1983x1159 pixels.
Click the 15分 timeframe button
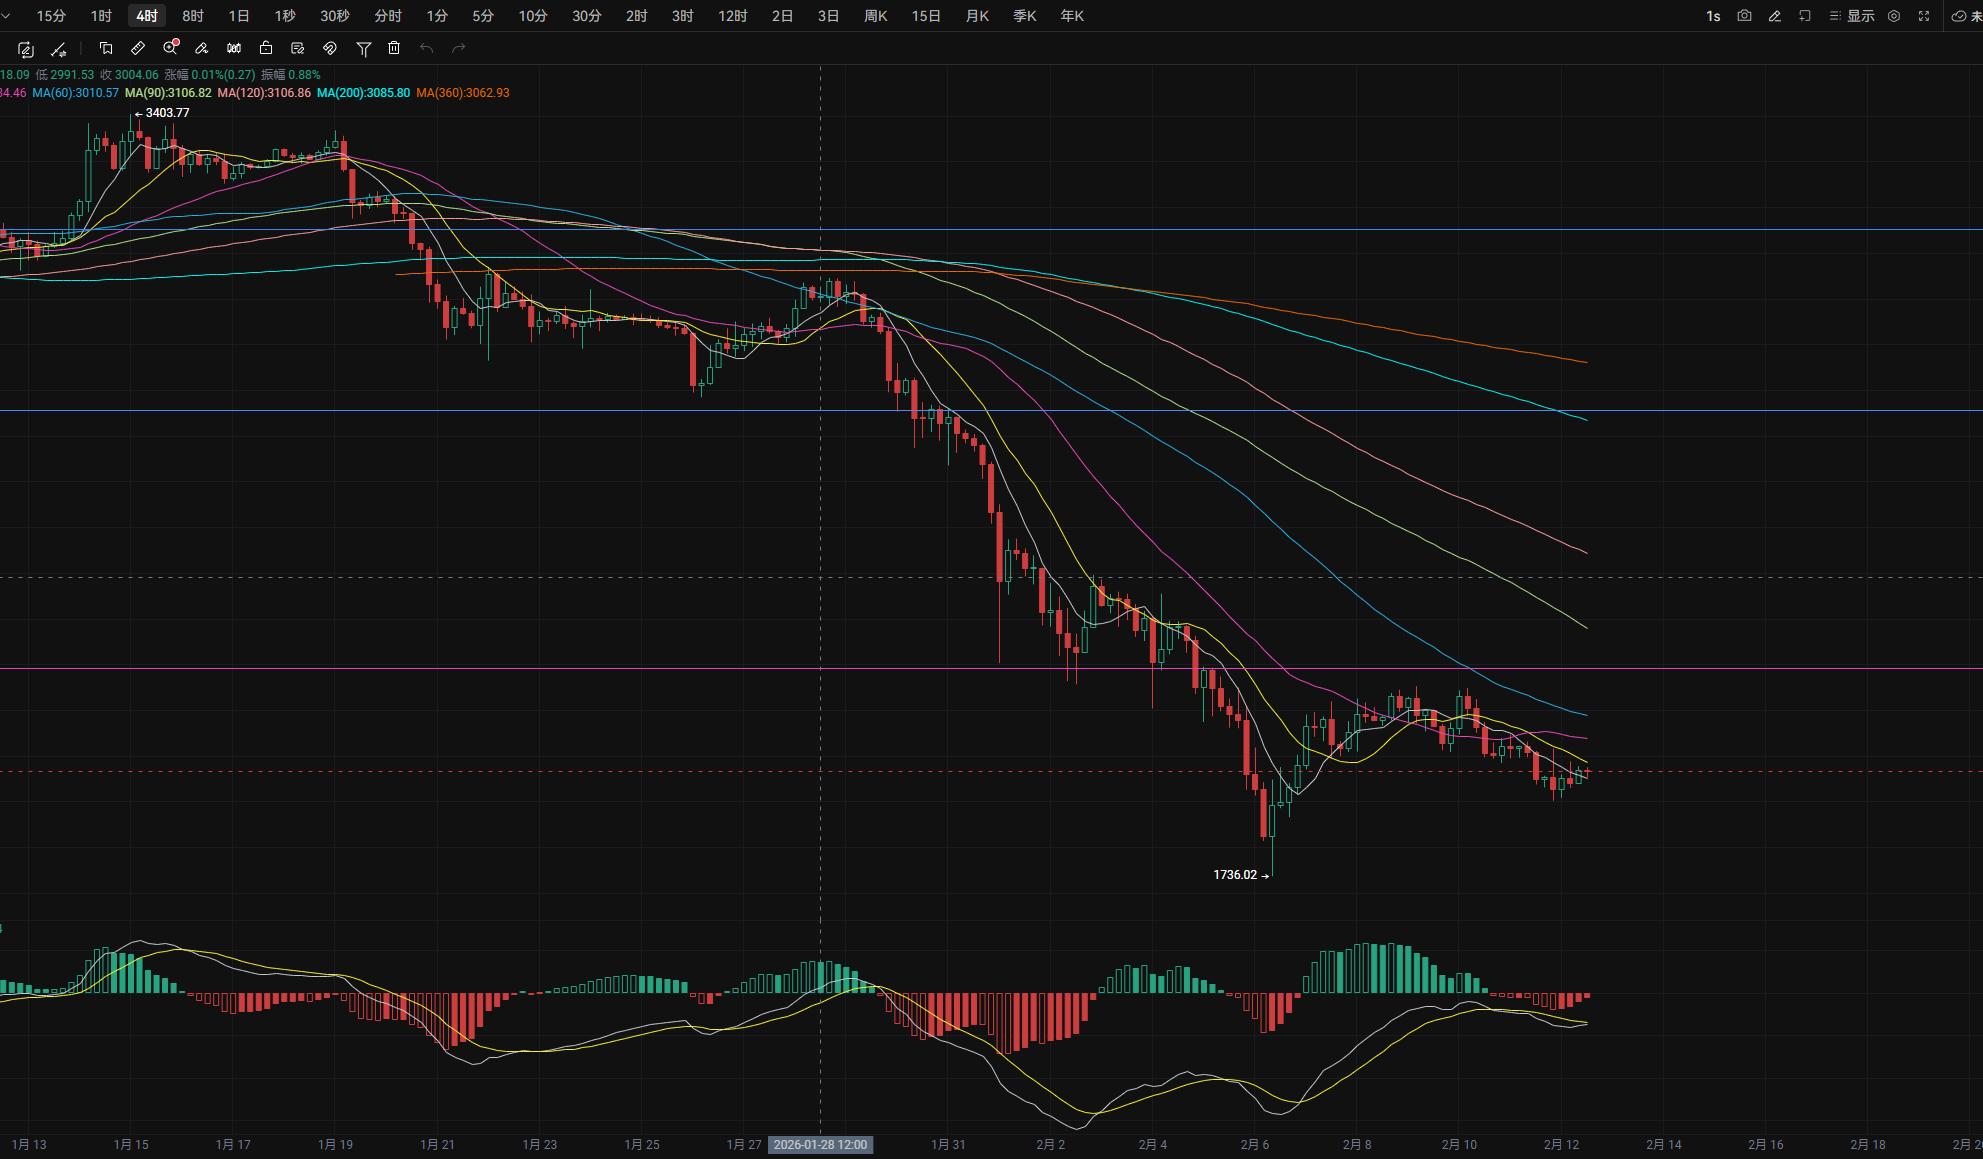tap(51, 16)
